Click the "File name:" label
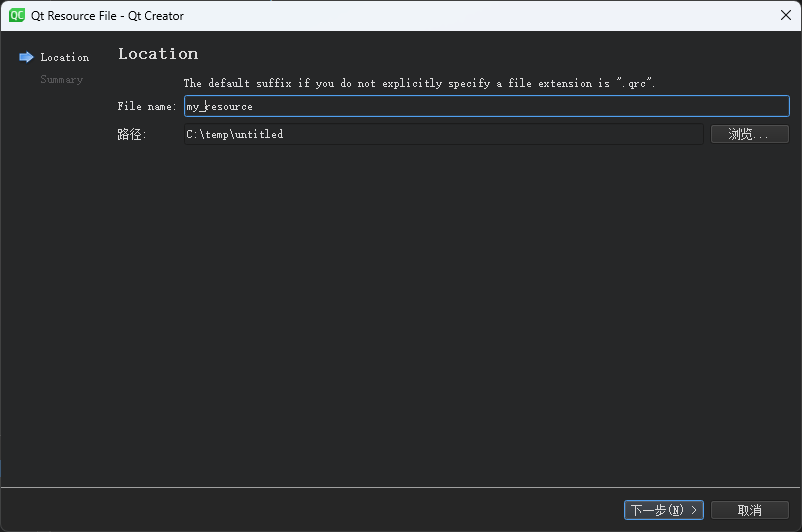Viewport: 802px width, 532px height. (x=146, y=106)
